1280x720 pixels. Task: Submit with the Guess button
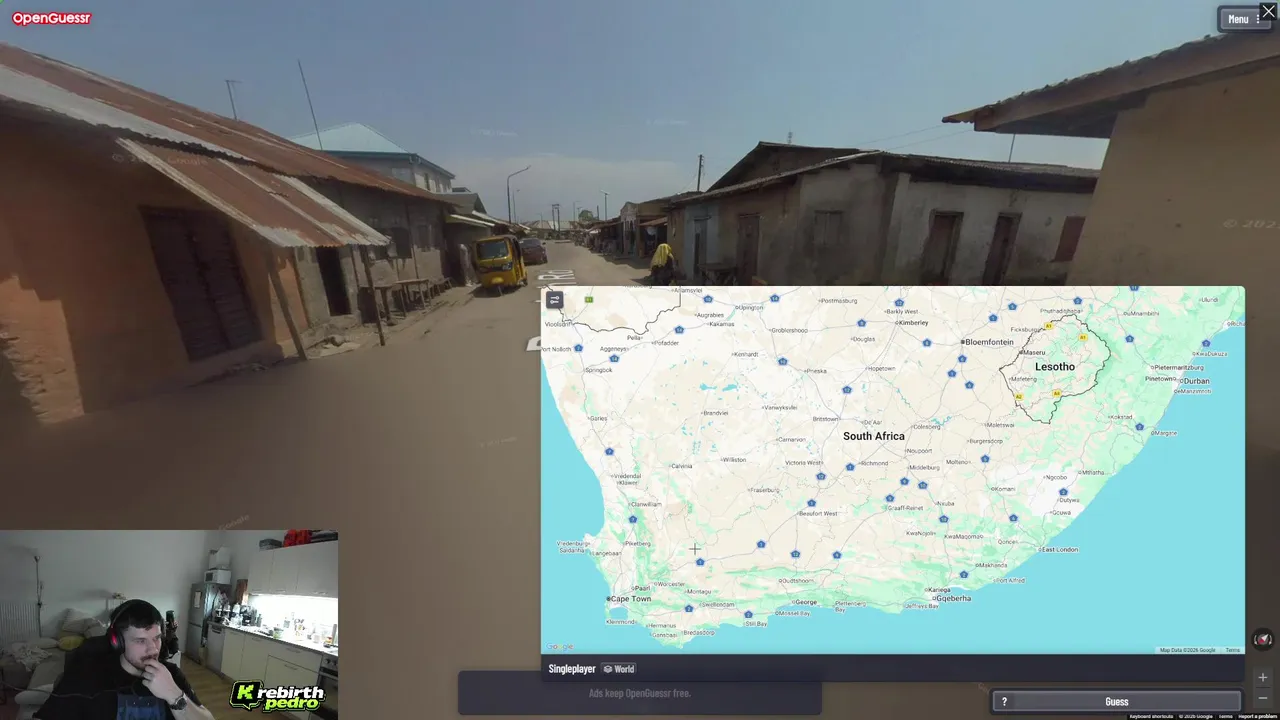[1116, 701]
